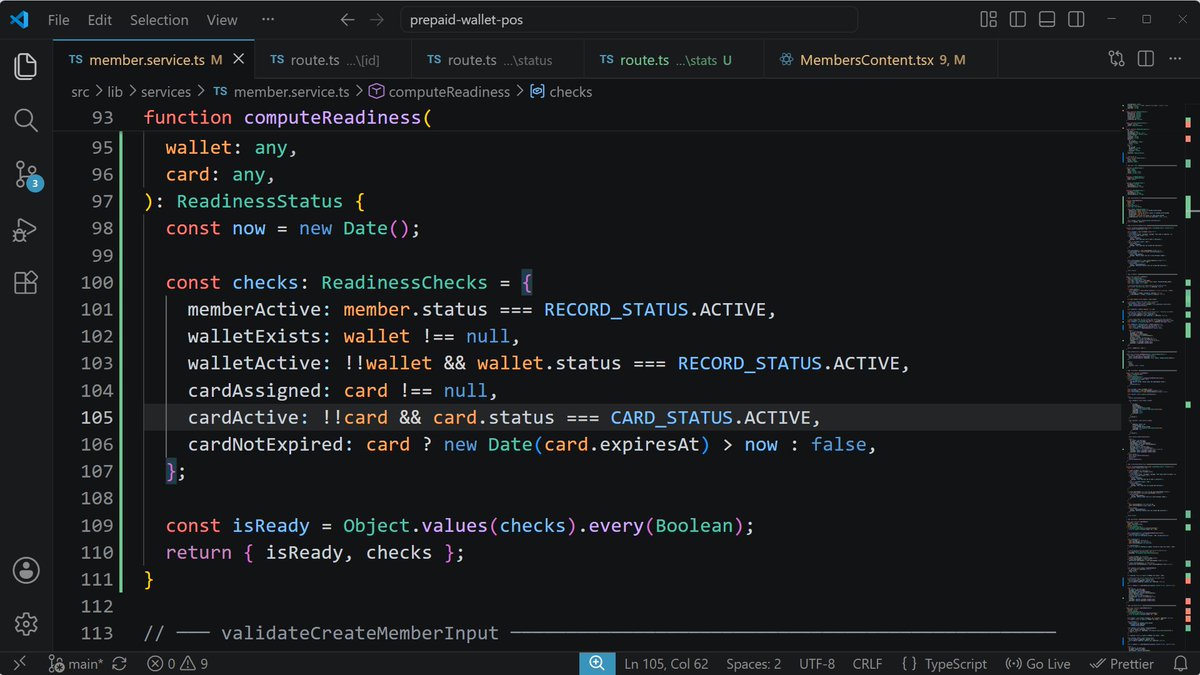Open errors and warnings 0 / 9 indicator
Image resolution: width=1200 pixels, height=675 pixels.
178,663
